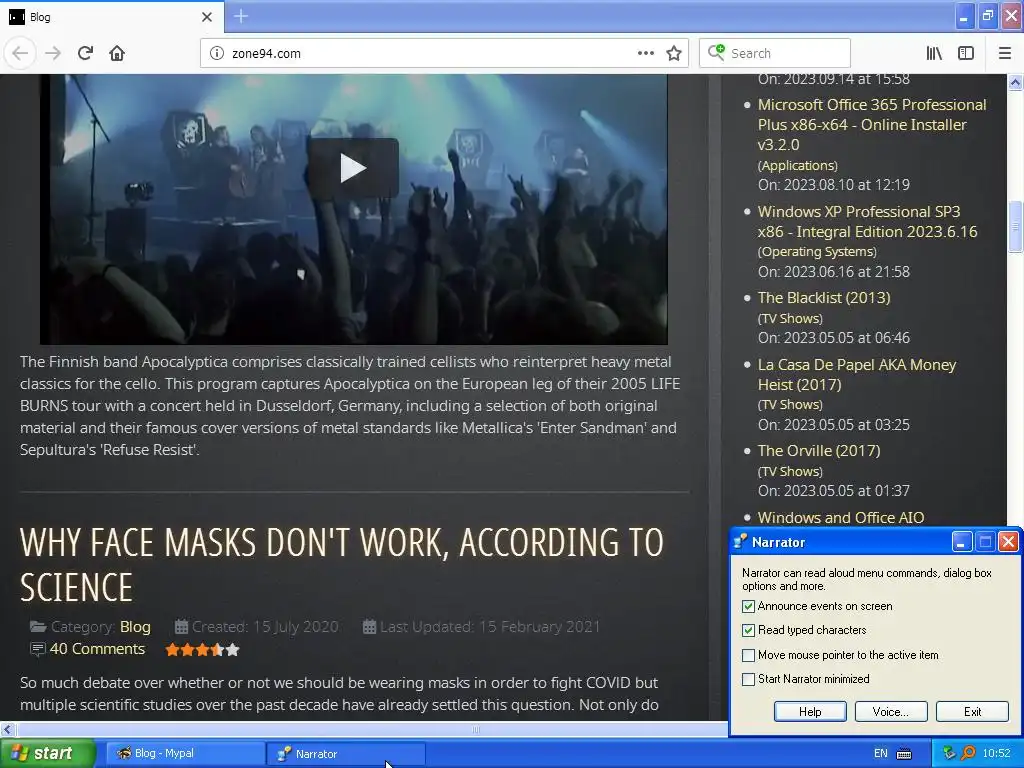Minimize the Narrator window

961,541
